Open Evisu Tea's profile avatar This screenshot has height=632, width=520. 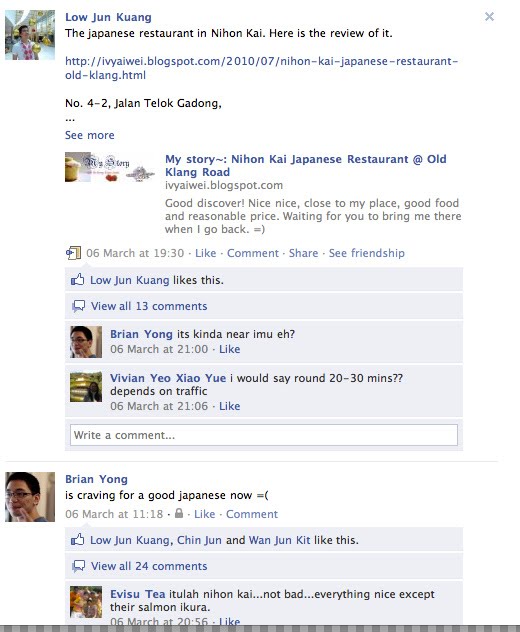click(x=86, y=602)
